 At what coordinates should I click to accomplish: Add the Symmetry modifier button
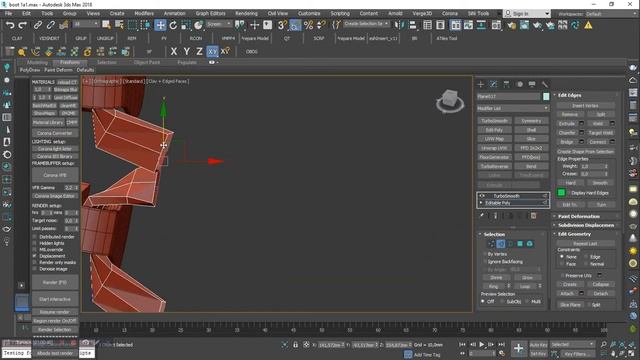point(531,121)
